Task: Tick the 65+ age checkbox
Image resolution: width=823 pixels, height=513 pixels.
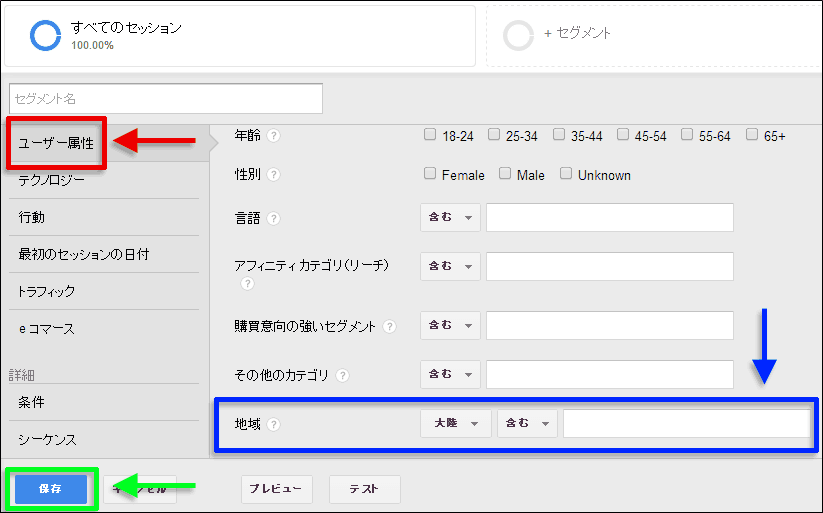Action: point(751,135)
